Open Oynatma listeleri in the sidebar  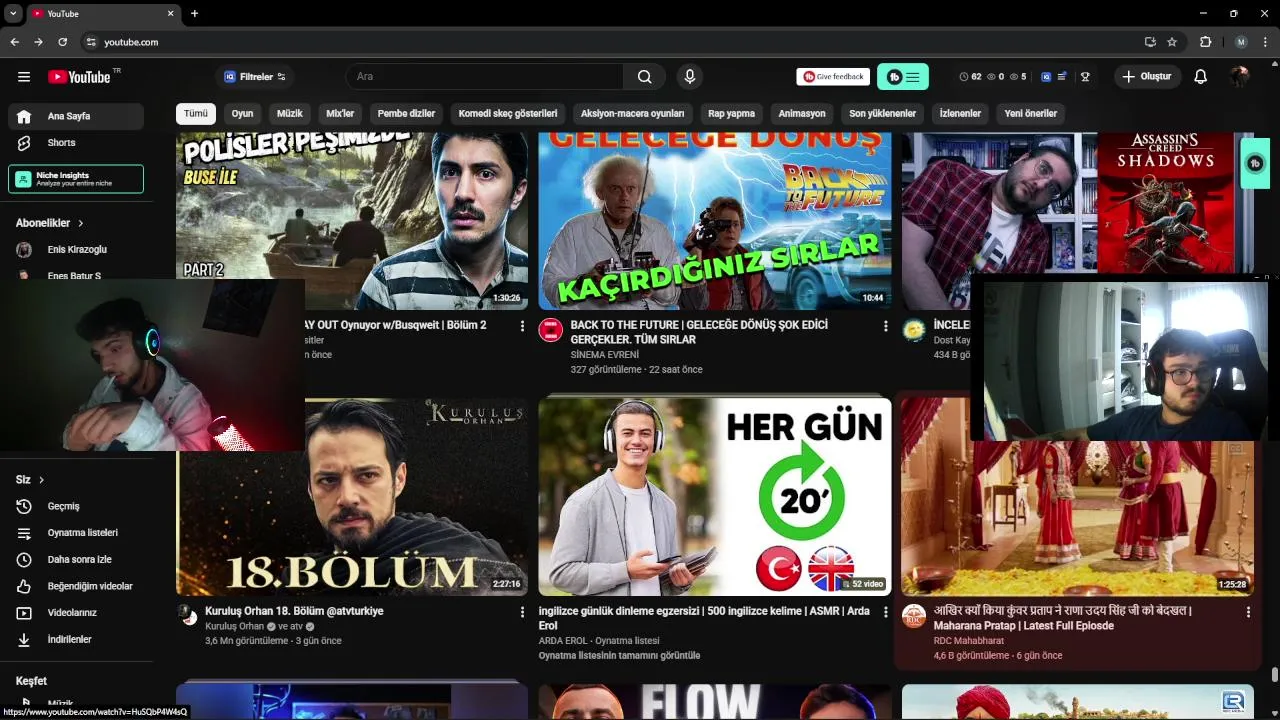tap(80, 533)
